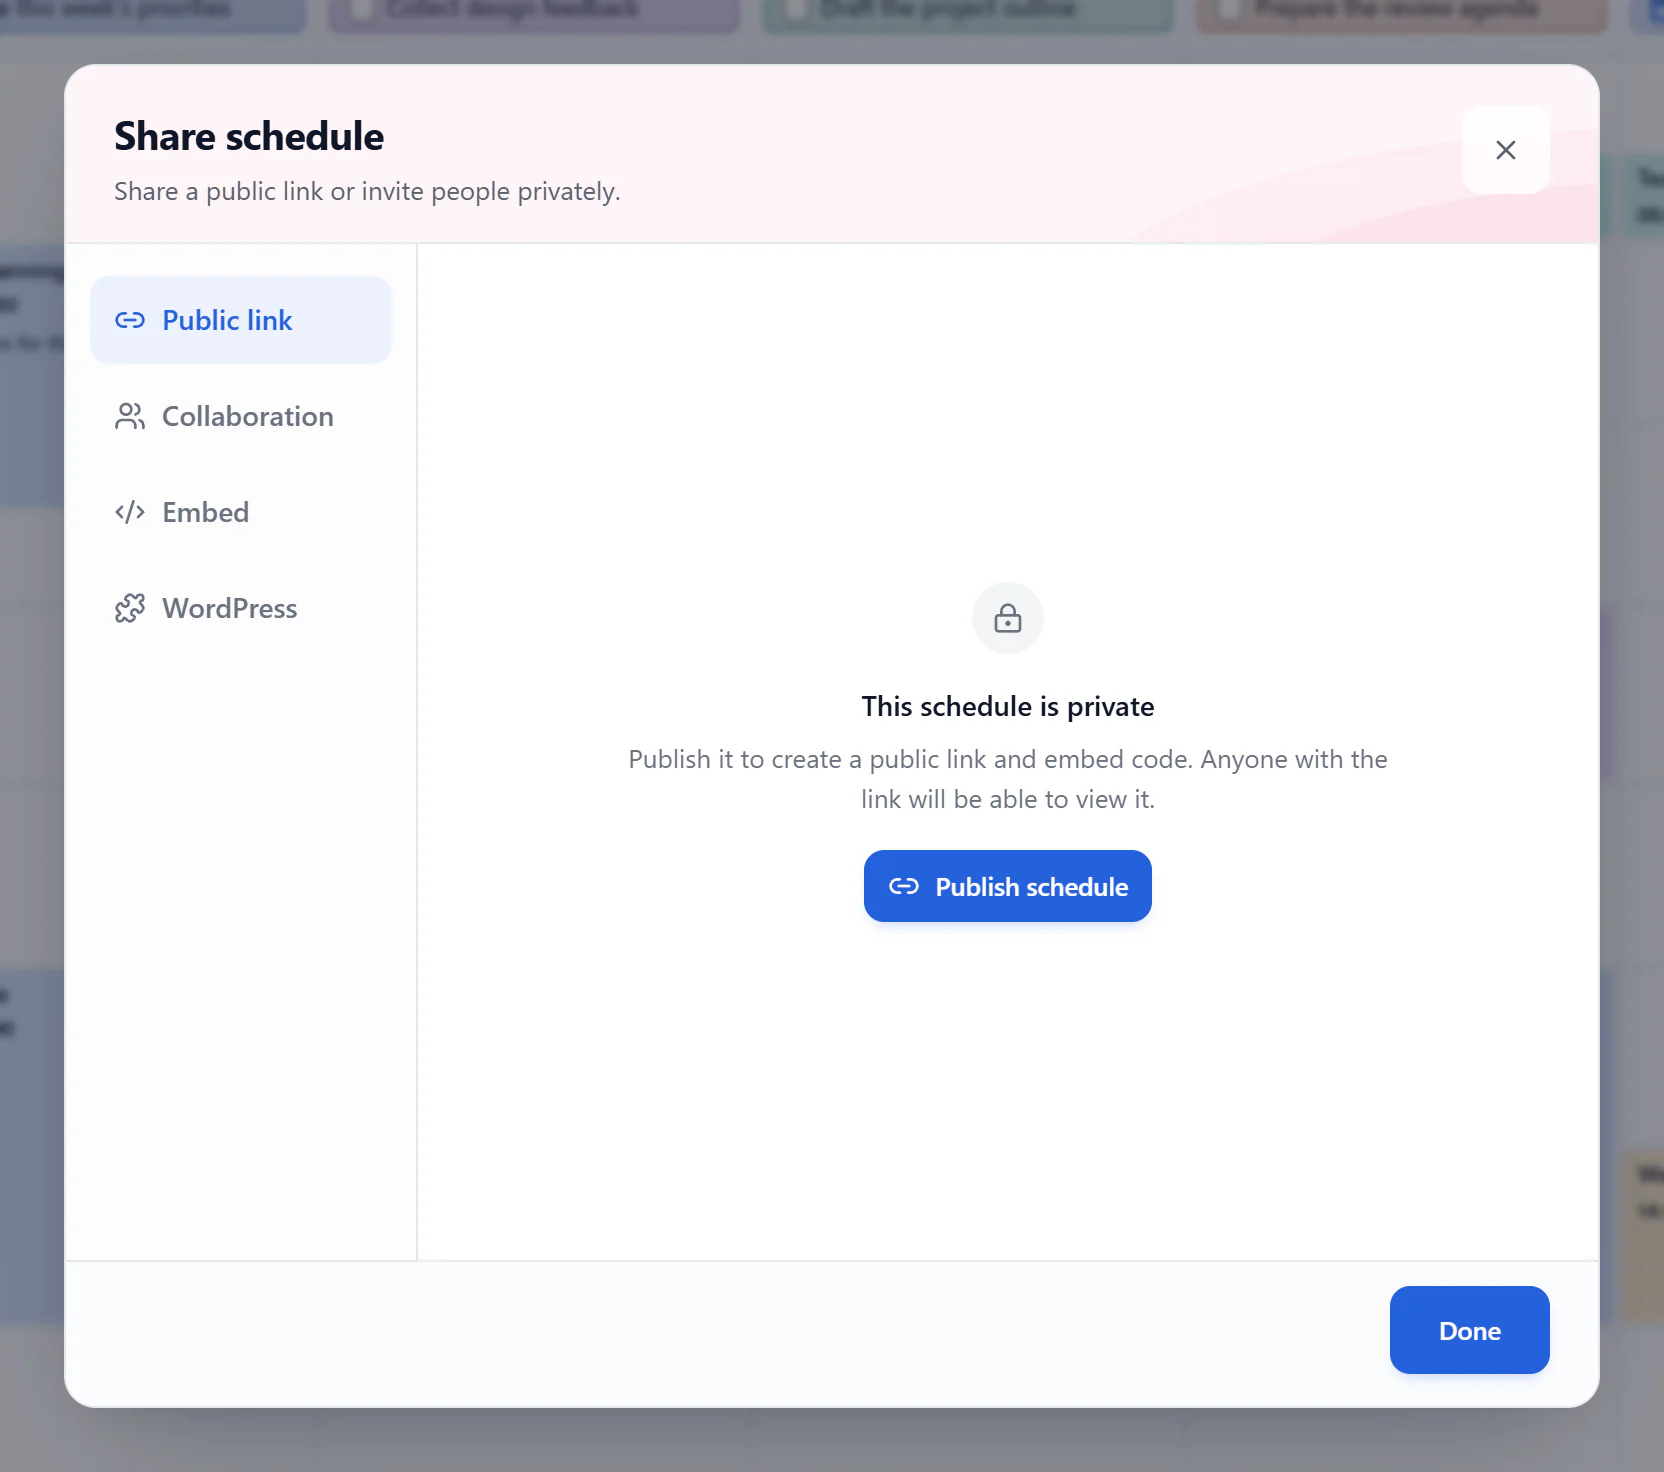Viewport: 1664px width, 1472px height.
Task: Close the Share schedule dialog
Action: pos(1506,150)
